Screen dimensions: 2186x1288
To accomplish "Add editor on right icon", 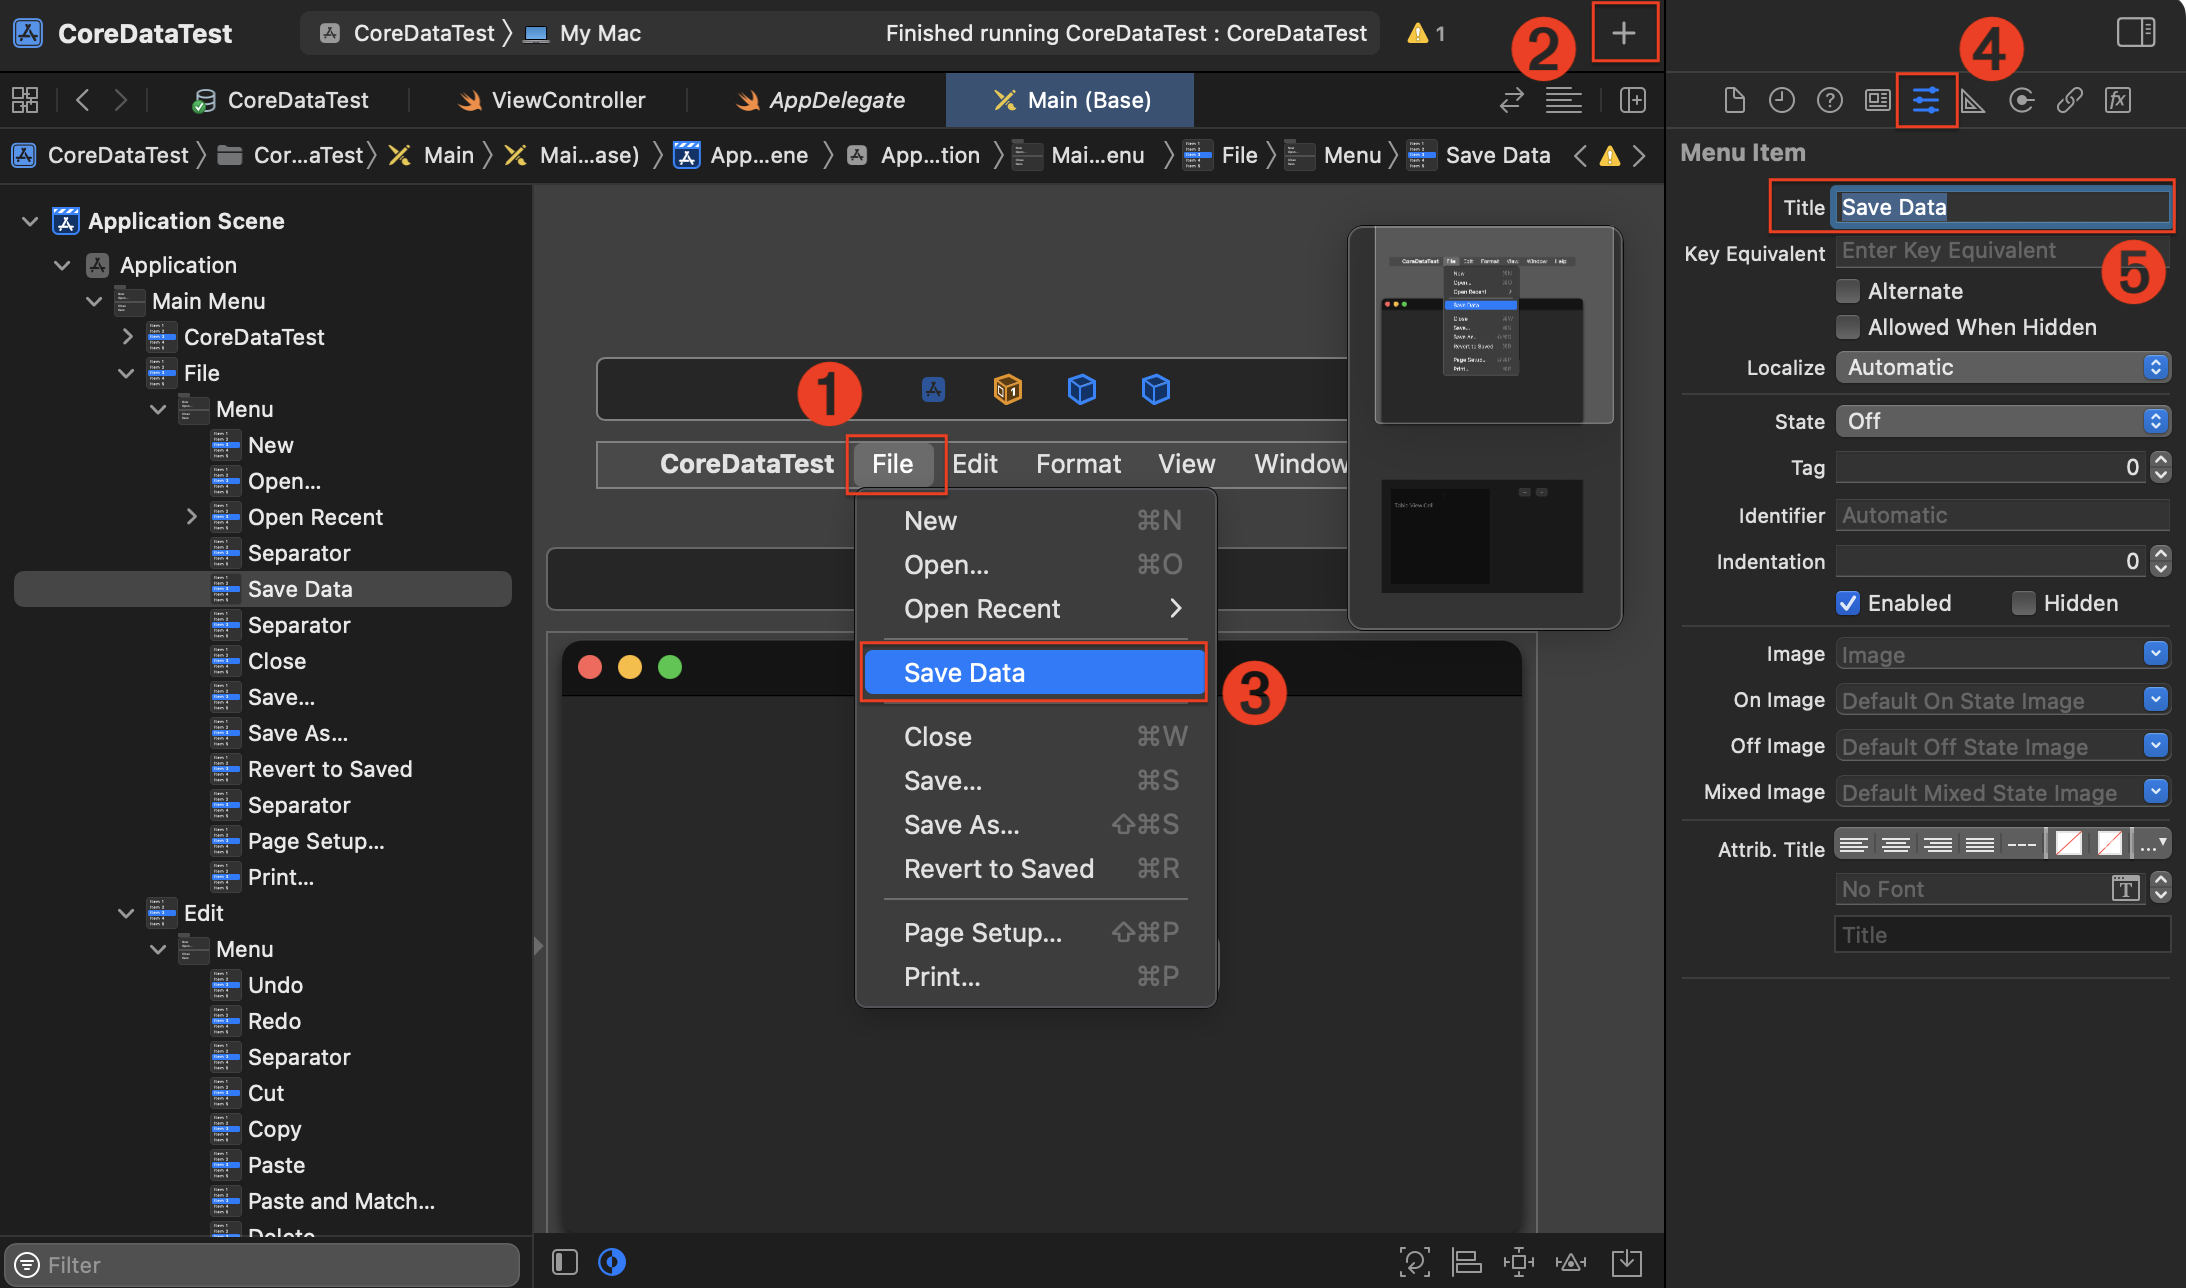I will [1632, 100].
